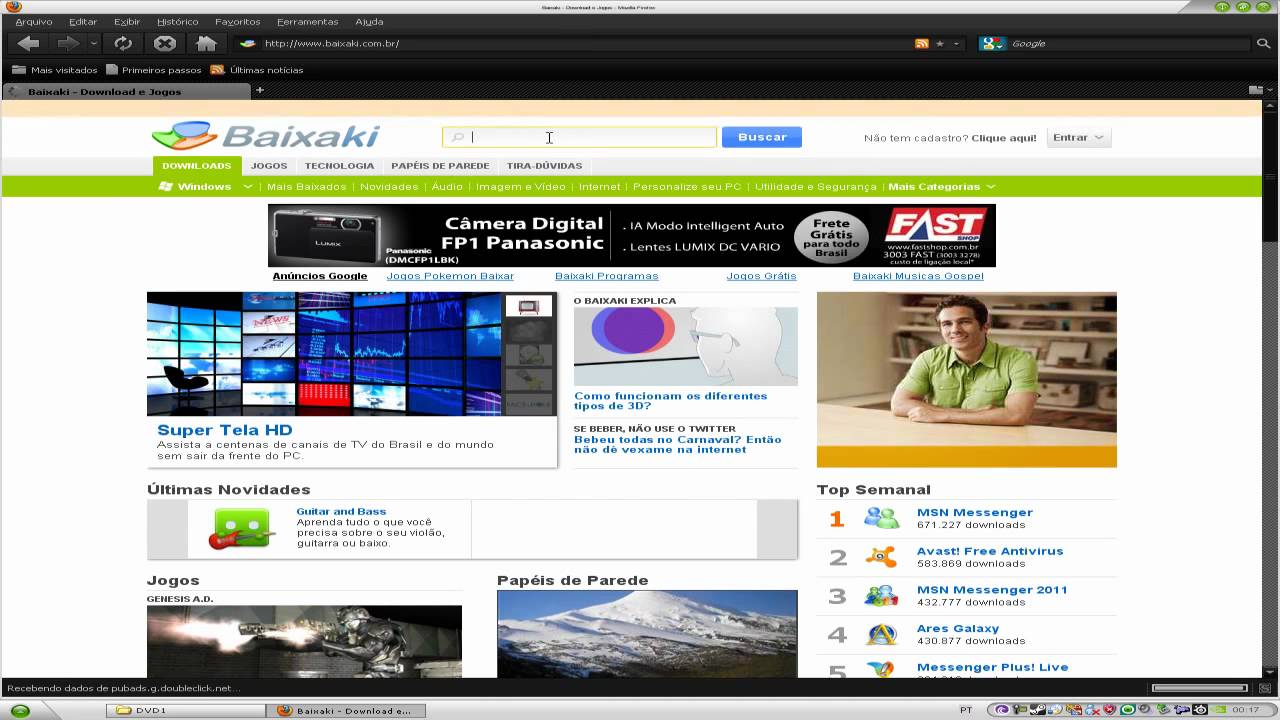Open the back/forward history dropdown arrow
Image resolution: width=1280 pixels, height=720 pixels.
click(x=94, y=43)
